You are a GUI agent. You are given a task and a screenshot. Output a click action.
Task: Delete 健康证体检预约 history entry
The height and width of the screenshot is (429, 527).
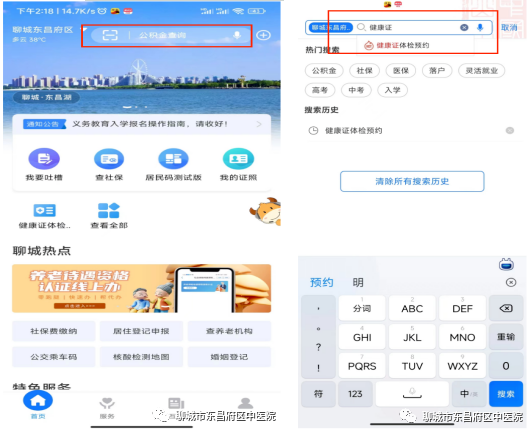(x=510, y=130)
